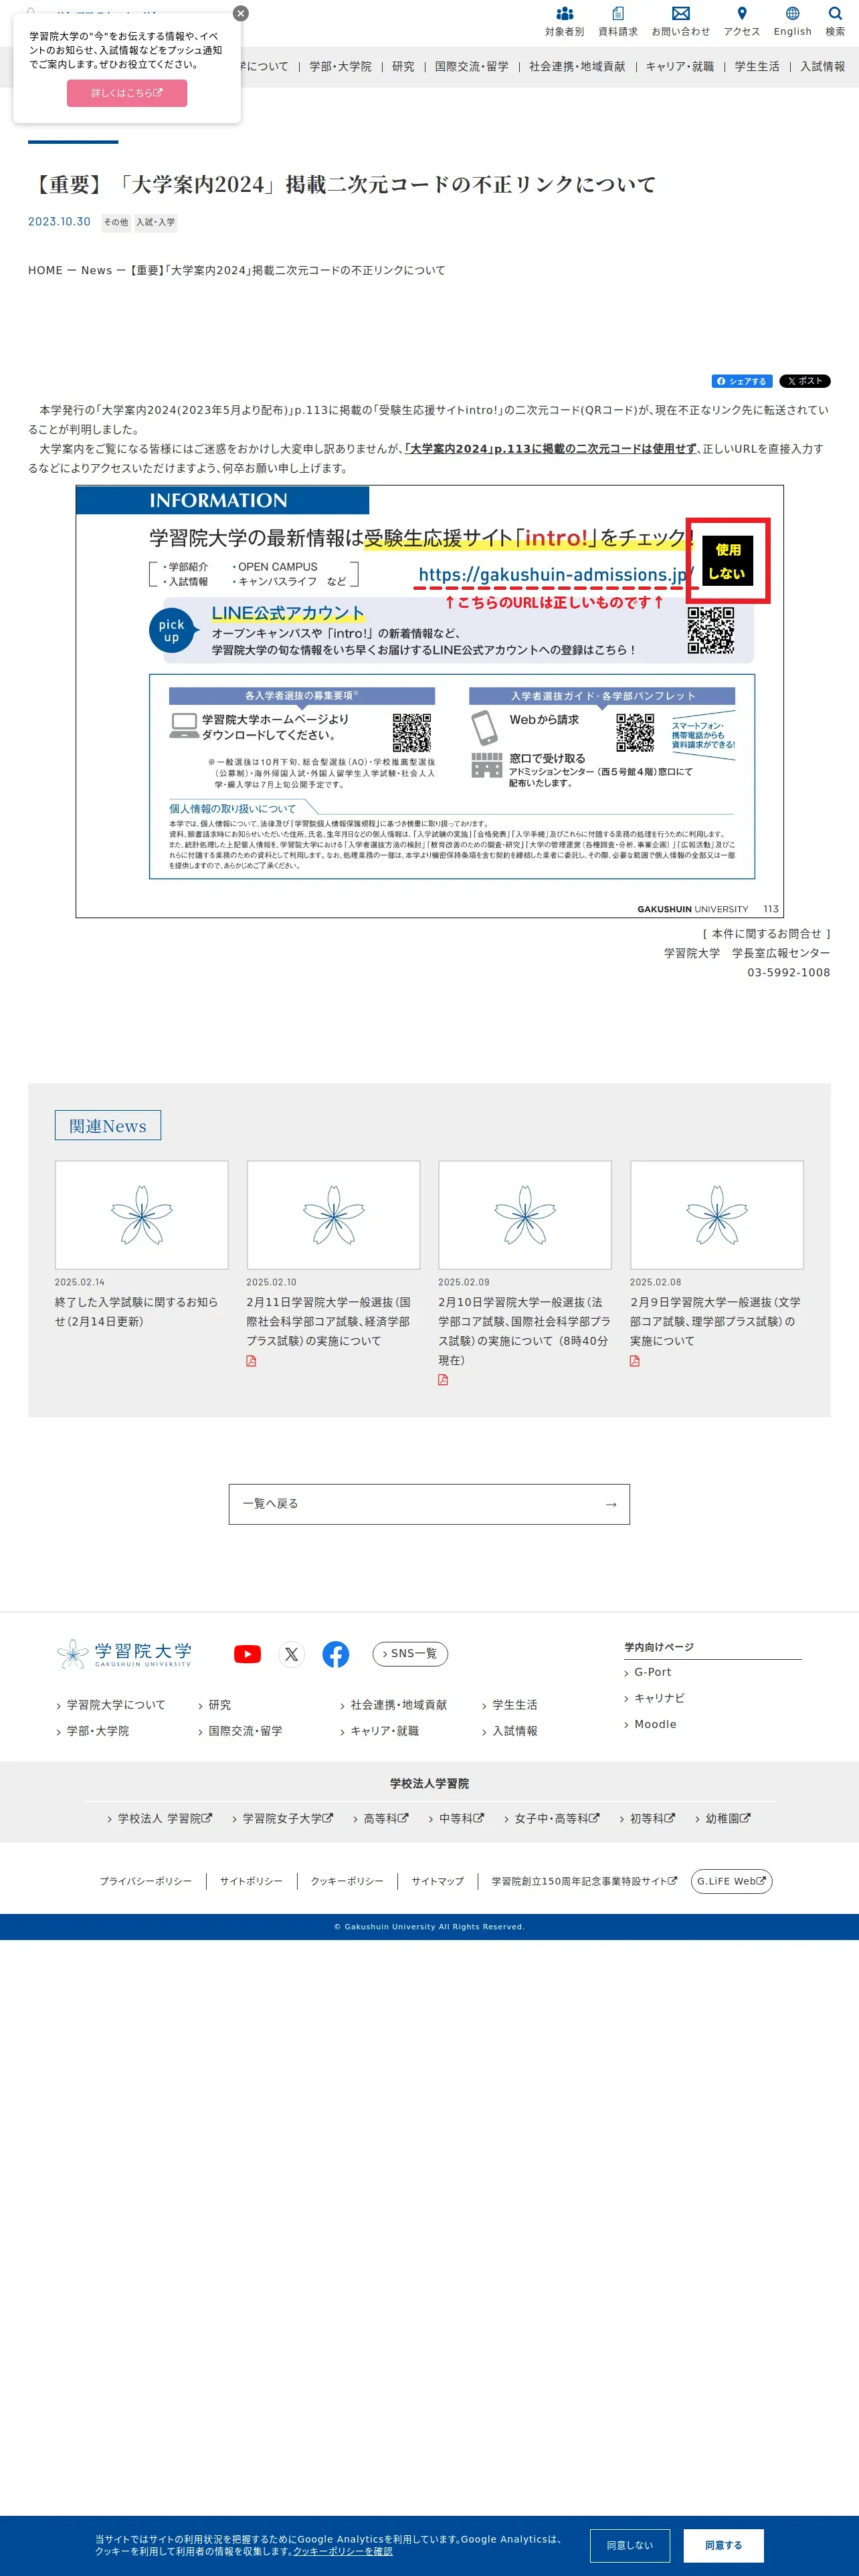
Task: Open 2月11日学習院大学一般選抜 article link
Action: click(329, 1321)
